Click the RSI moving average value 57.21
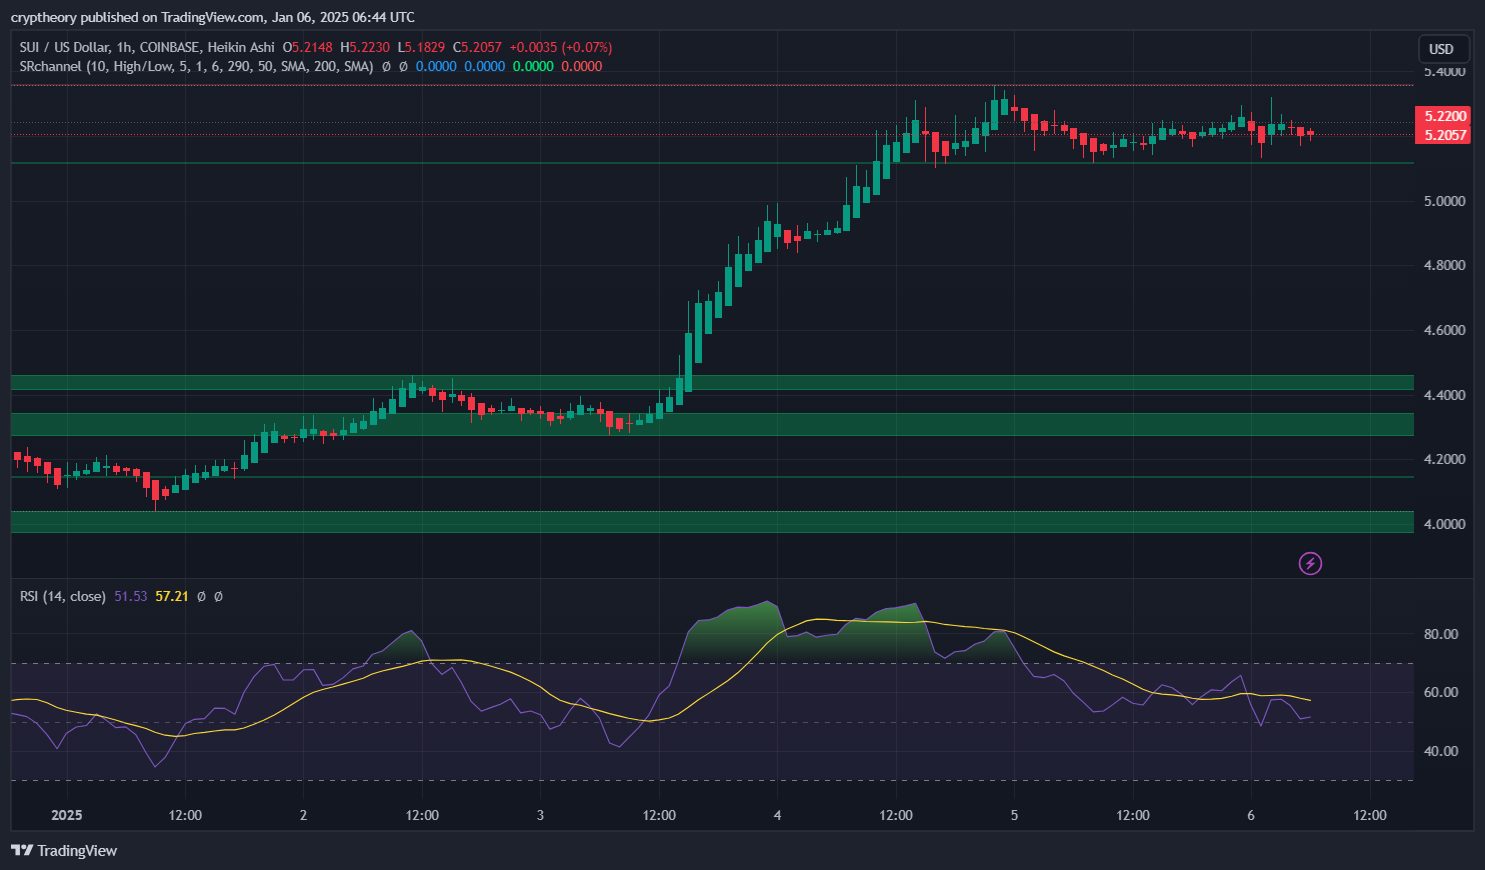 pyautogui.click(x=172, y=596)
